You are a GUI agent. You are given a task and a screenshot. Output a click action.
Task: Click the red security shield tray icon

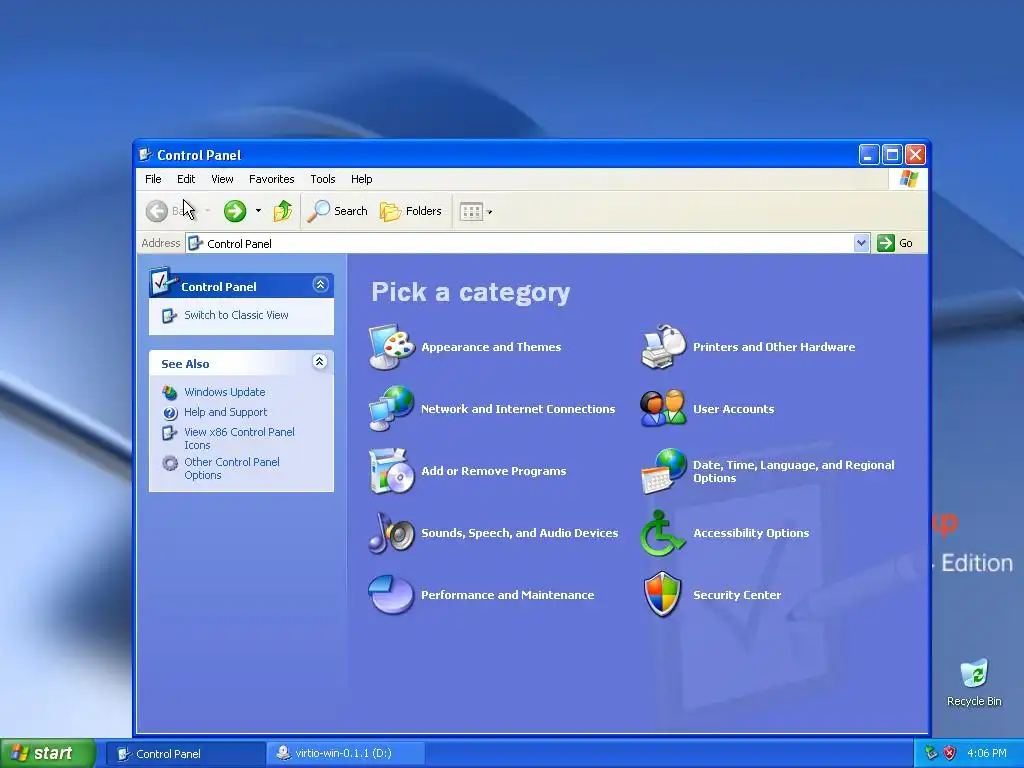[x=949, y=753]
